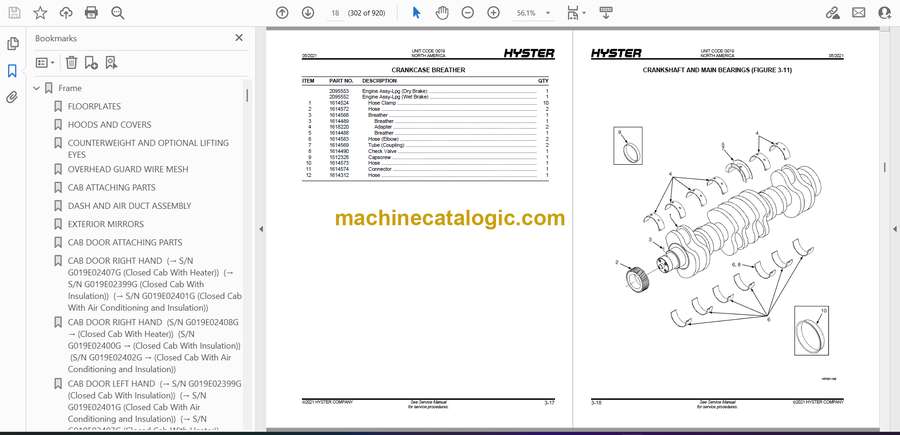This screenshot has height=435, width=900.
Task: Click the share link icon
Action: tap(832, 13)
